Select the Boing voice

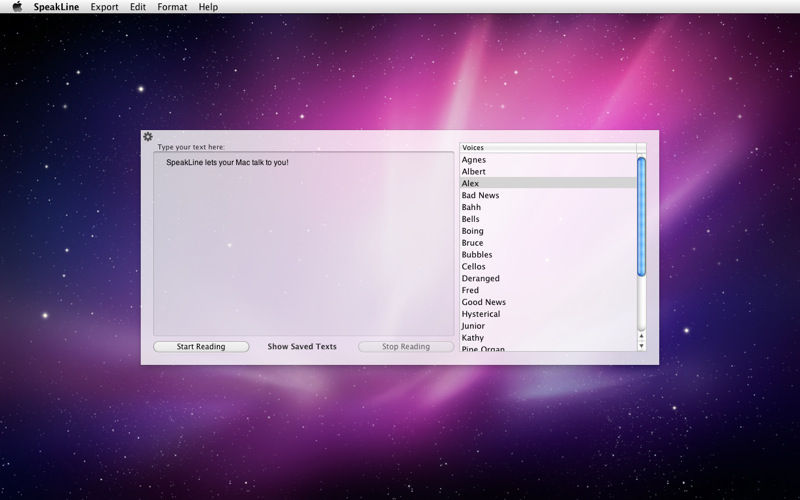coord(548,231)
